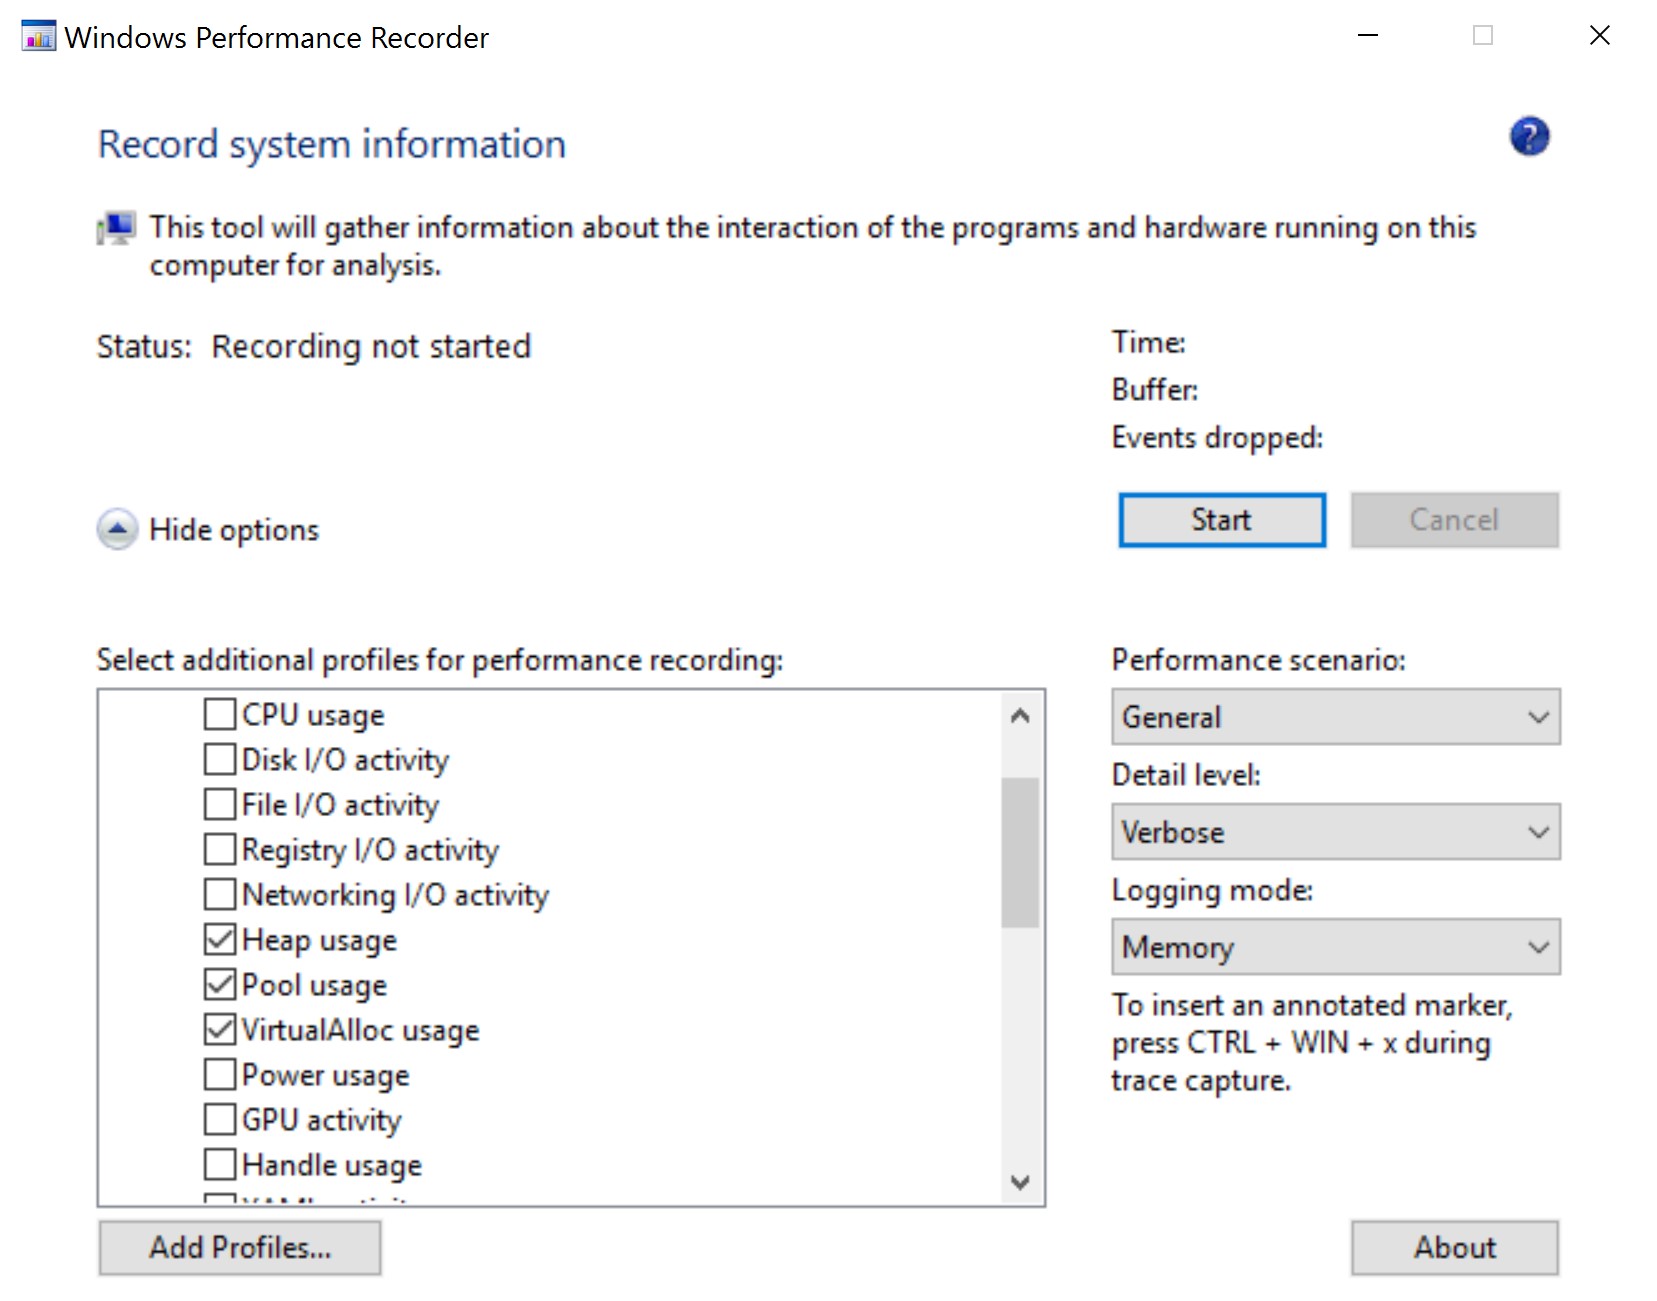Enable the Disk I/O activity checkbox
This screenshot has width=1657, height=1301.
tap(220, 759)
